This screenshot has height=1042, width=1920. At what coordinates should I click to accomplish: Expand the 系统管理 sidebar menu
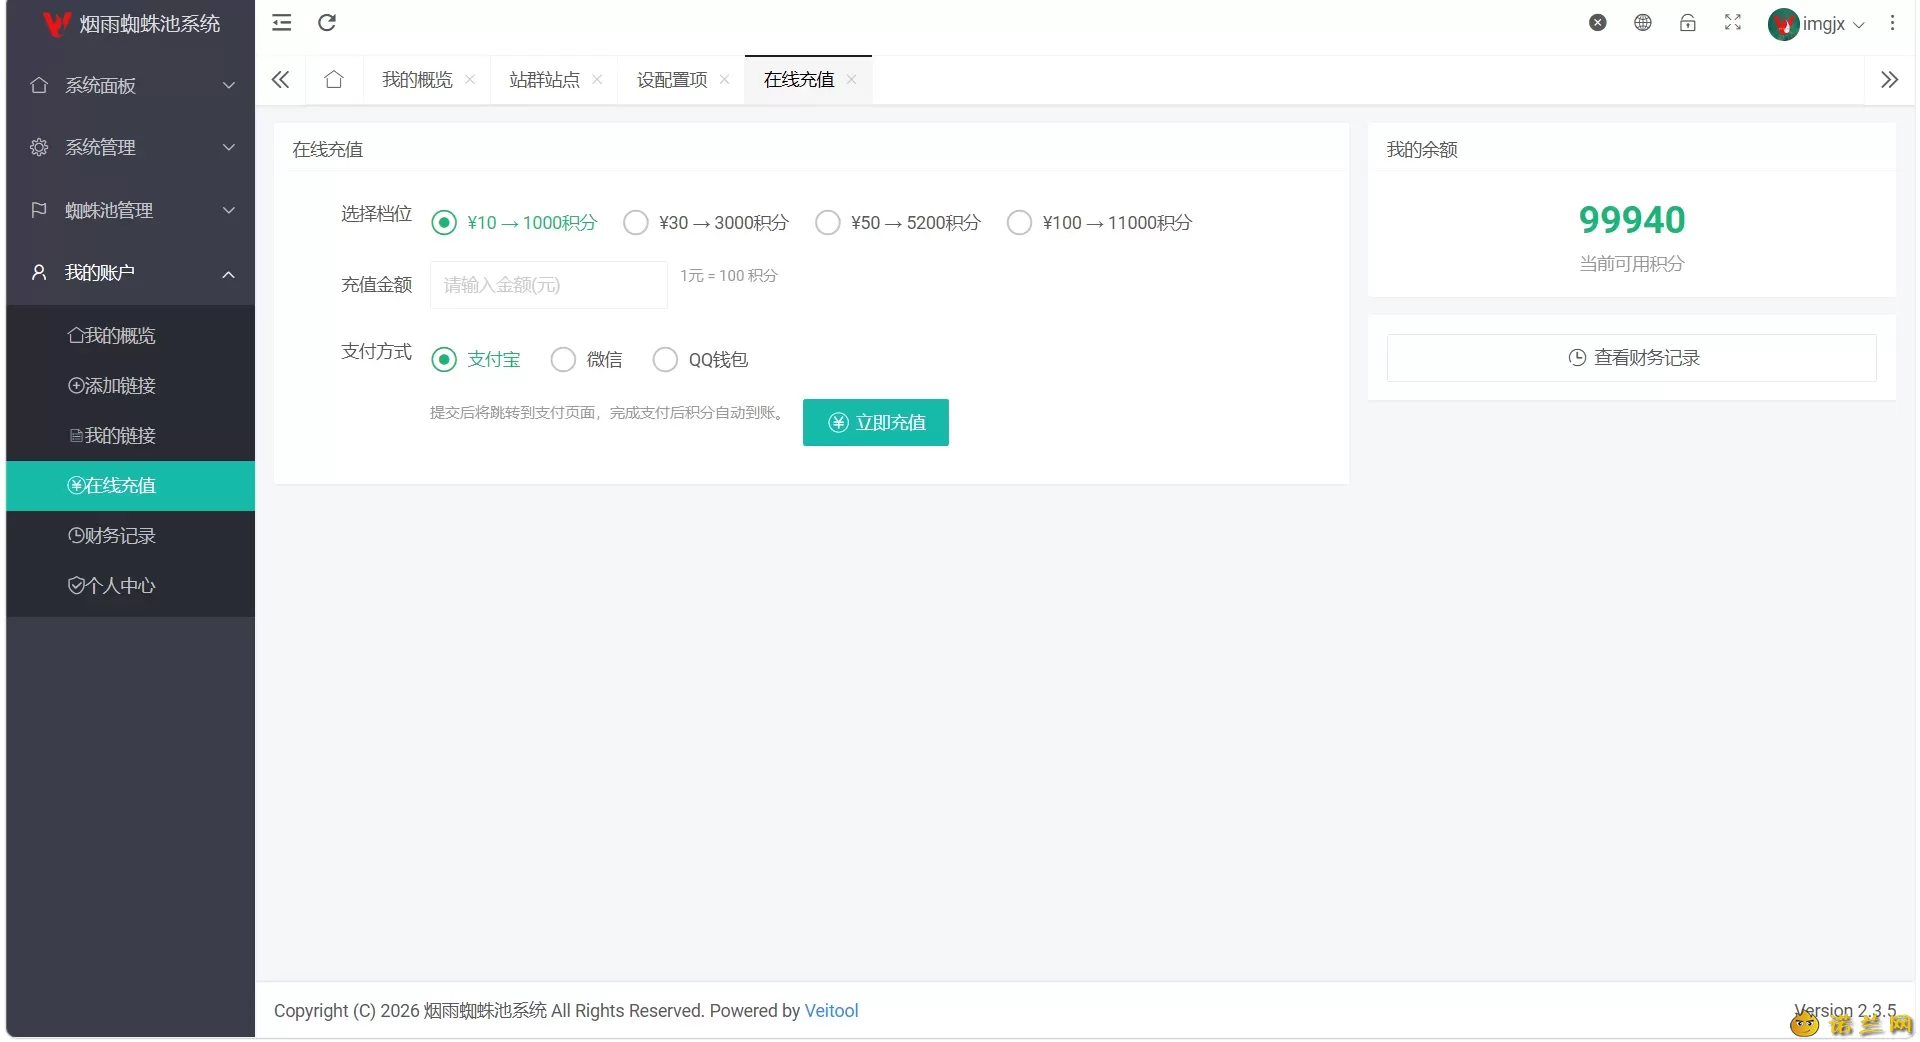click(x=131, y=148)
